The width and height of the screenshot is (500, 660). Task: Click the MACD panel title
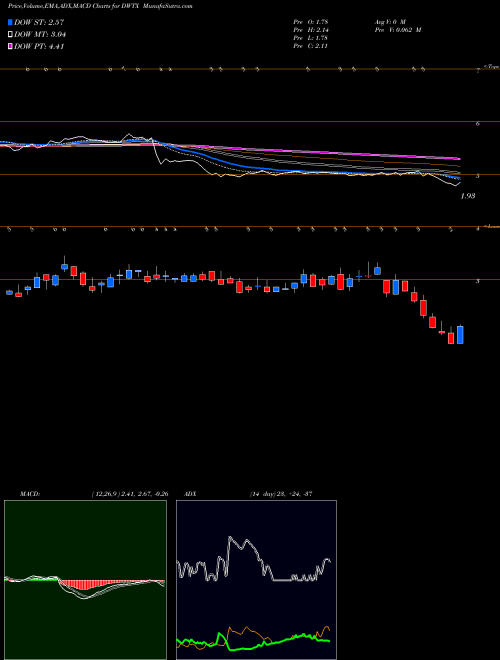(x=29, y=494)
